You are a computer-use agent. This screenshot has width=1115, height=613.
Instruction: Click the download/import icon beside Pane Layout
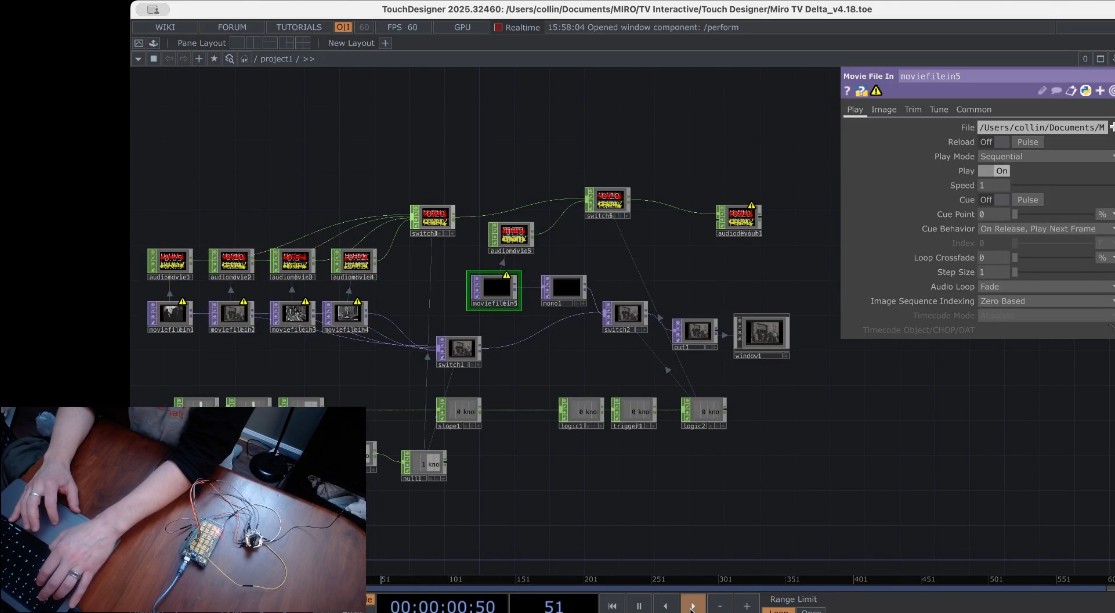pos(153,43)
